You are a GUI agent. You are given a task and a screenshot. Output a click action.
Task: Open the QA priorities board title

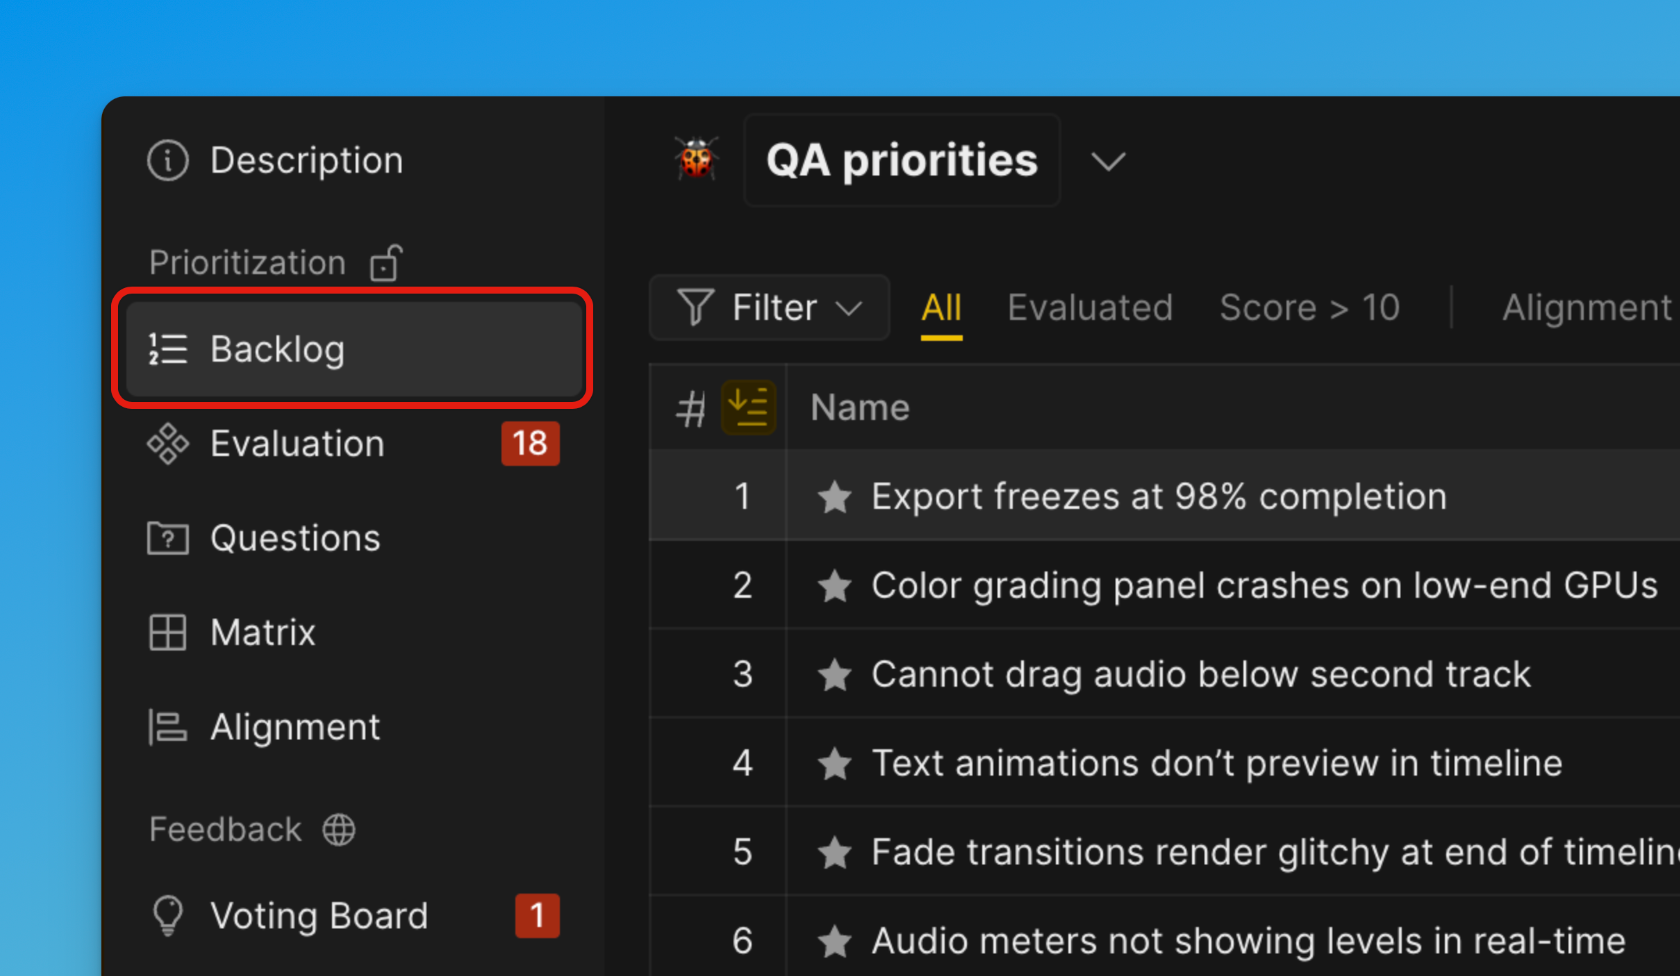pos(901,160)
